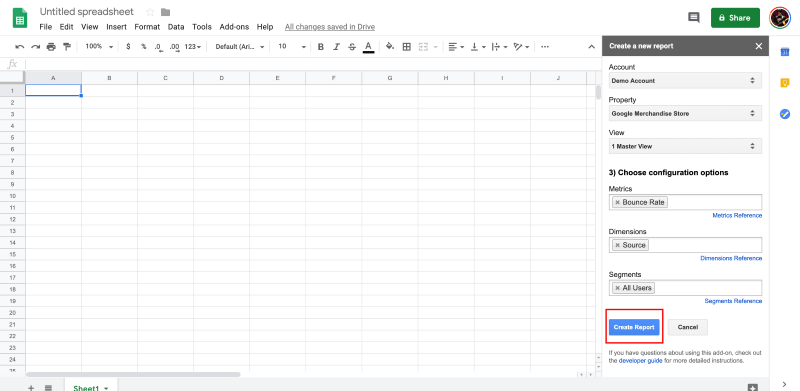This screenshot has height=391, width=800.
Task: Select the paint format roller icon
Action: point(67,46)
